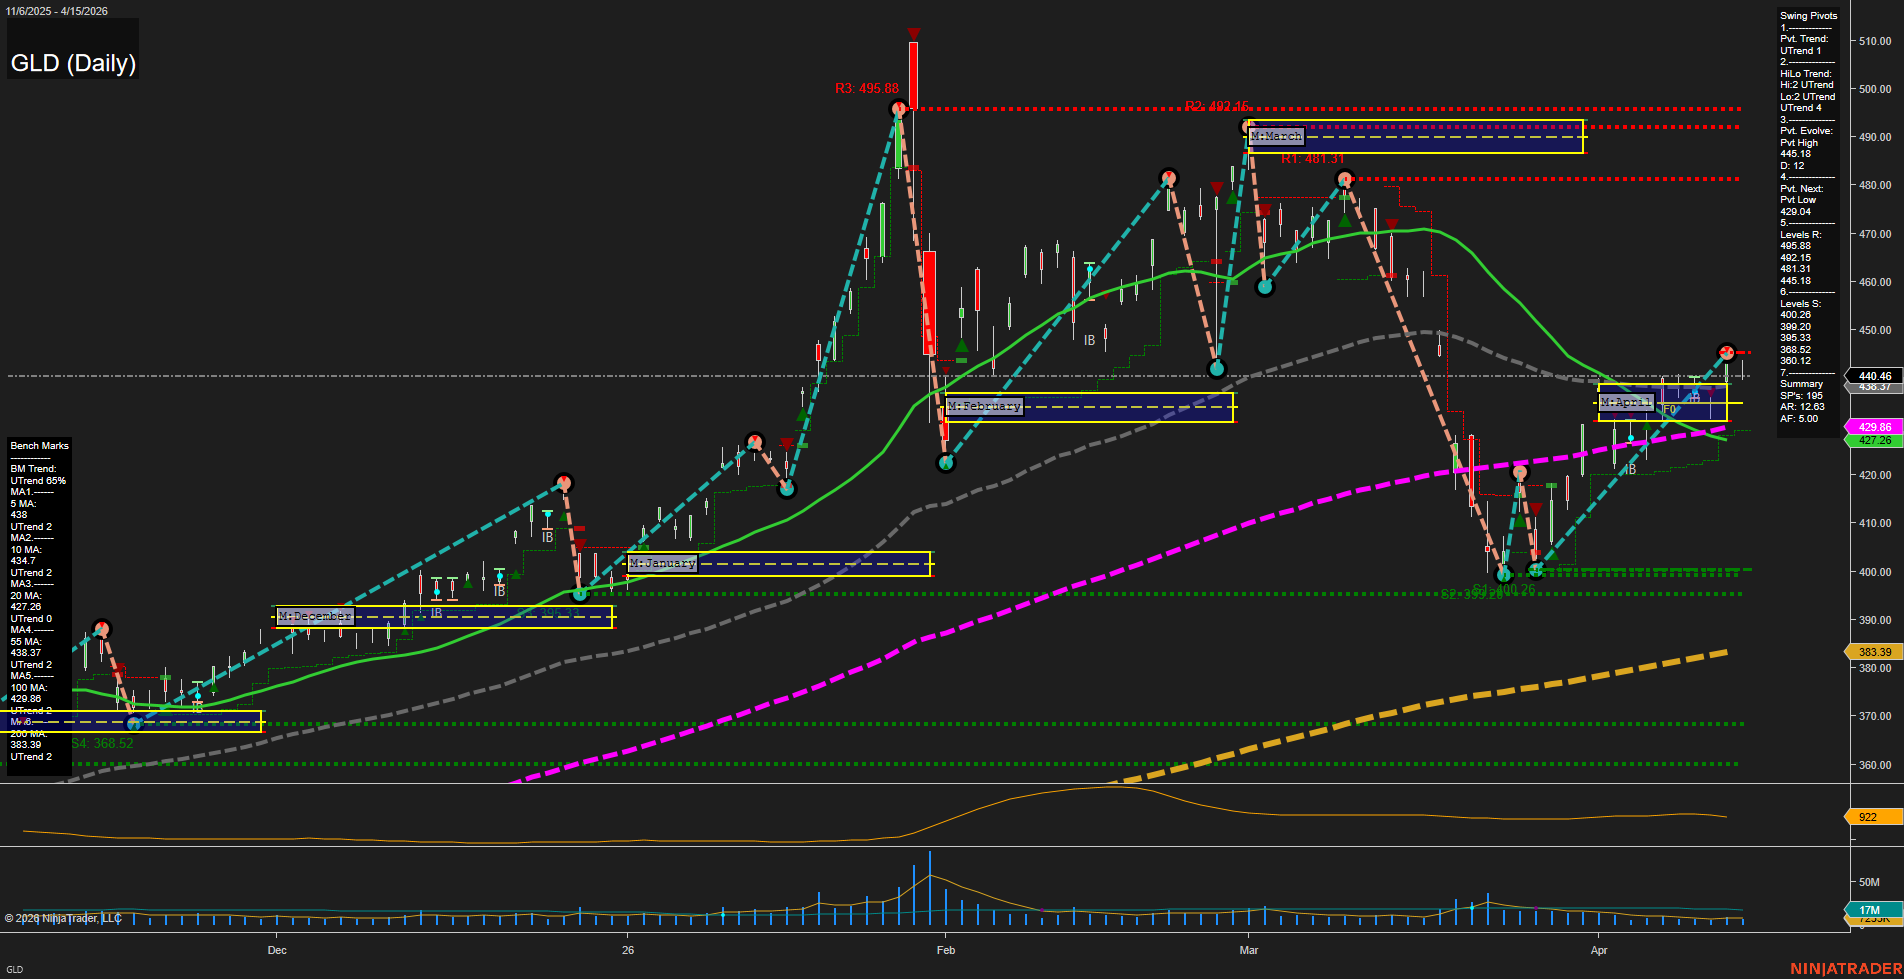
Task: Click the red sell arrow at the 510 peak
Action: pyautogui.click(x=912, y=33)
